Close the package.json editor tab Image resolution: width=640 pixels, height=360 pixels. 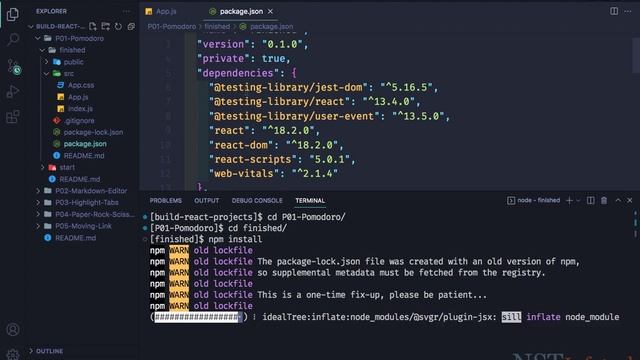click(x=270, y=11)
